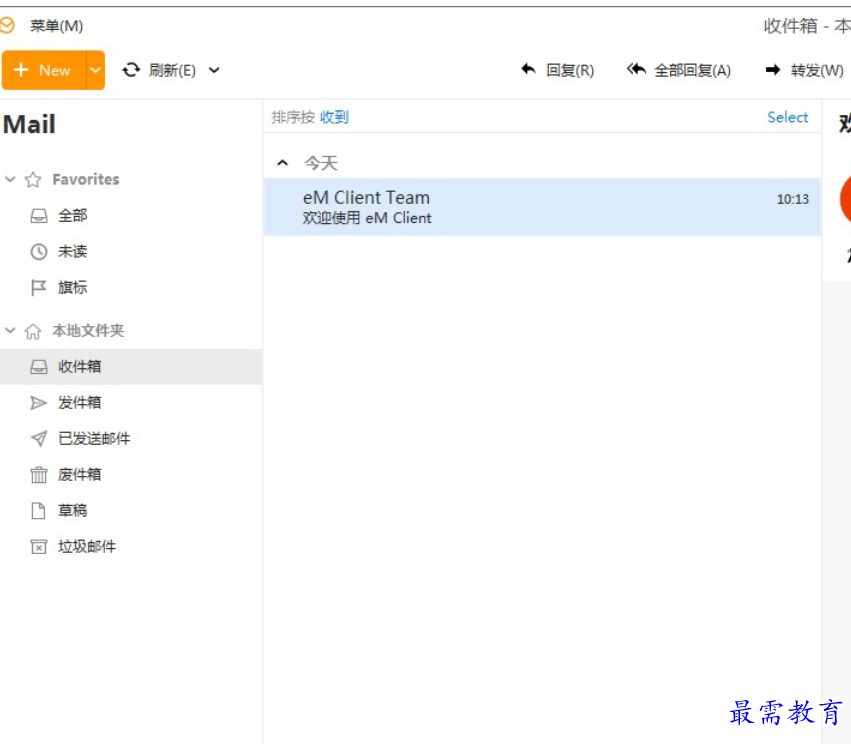
Task: Collapse the 今天 group chevron
Action: [282, 163]
